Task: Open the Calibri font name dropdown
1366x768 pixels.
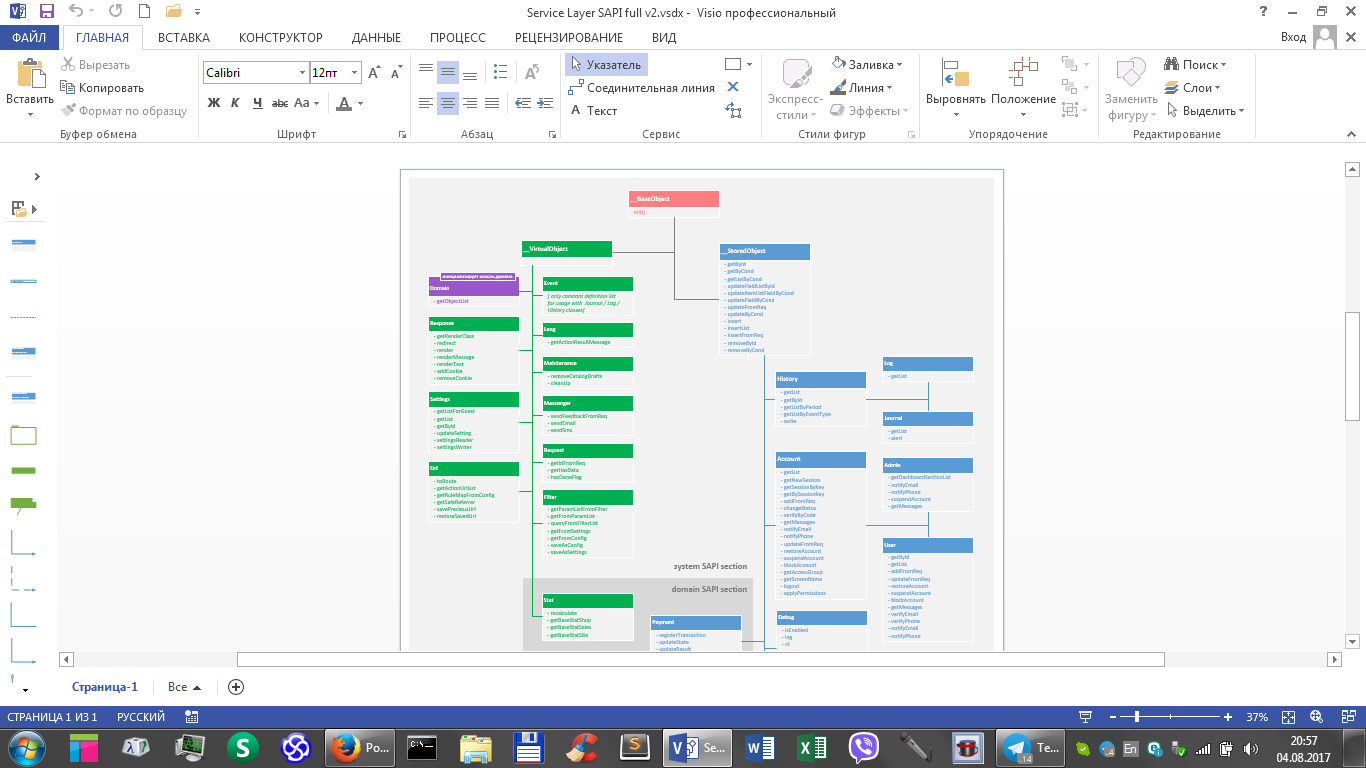Action: [x=302, y=73]
